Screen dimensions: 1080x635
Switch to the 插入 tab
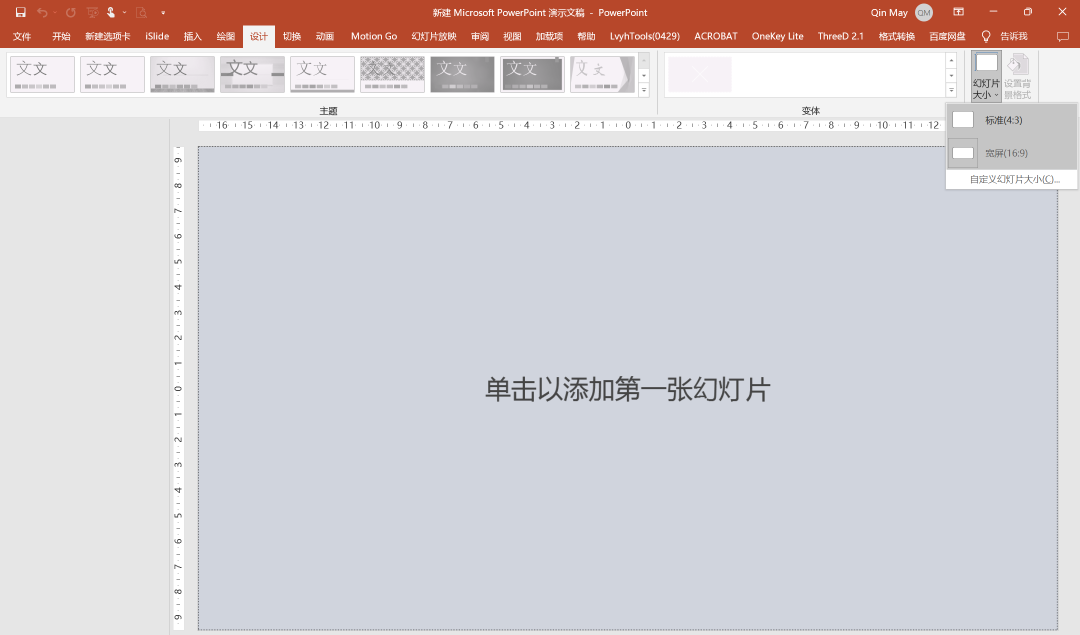(x=193, y=37)
